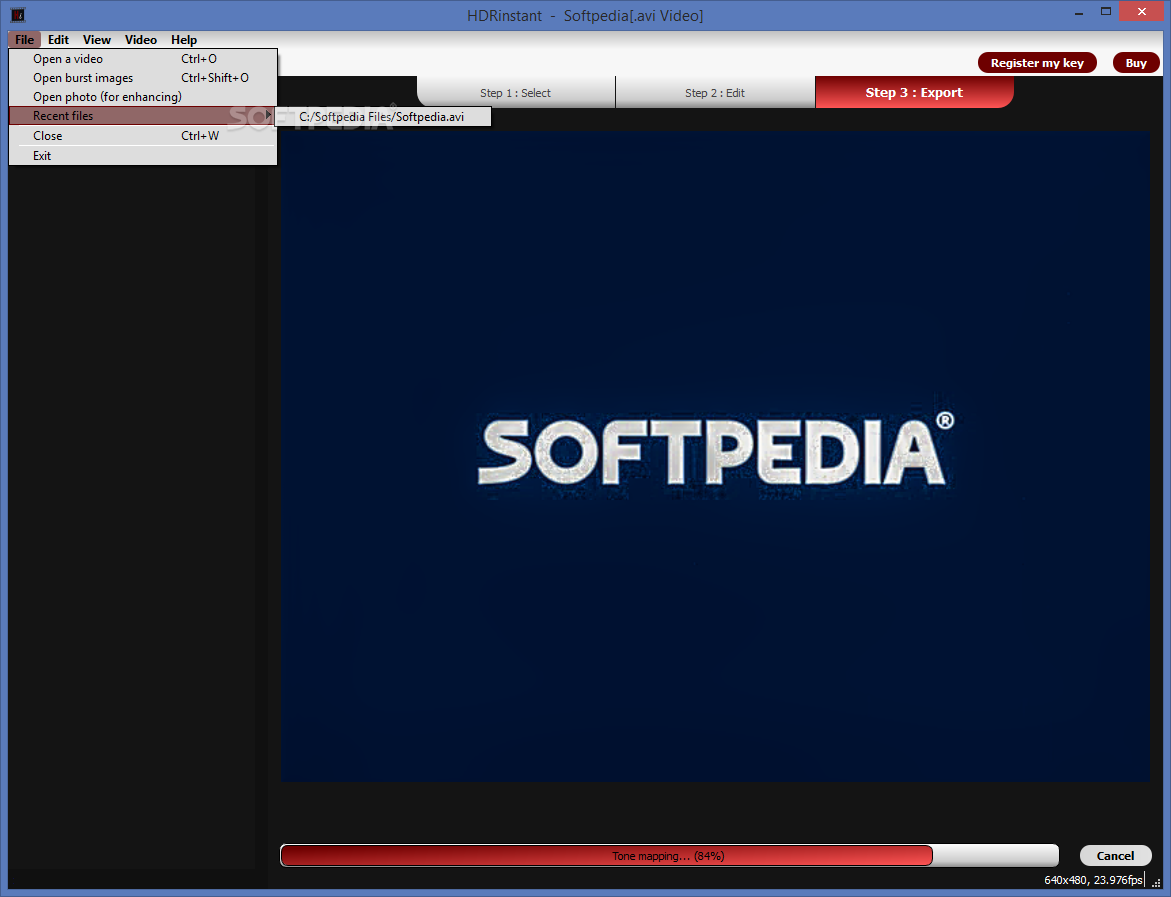Select Open photo (for enhancing) entry
The width and height of the screenshot is (1171, 897).
click(x=143, y=96)
